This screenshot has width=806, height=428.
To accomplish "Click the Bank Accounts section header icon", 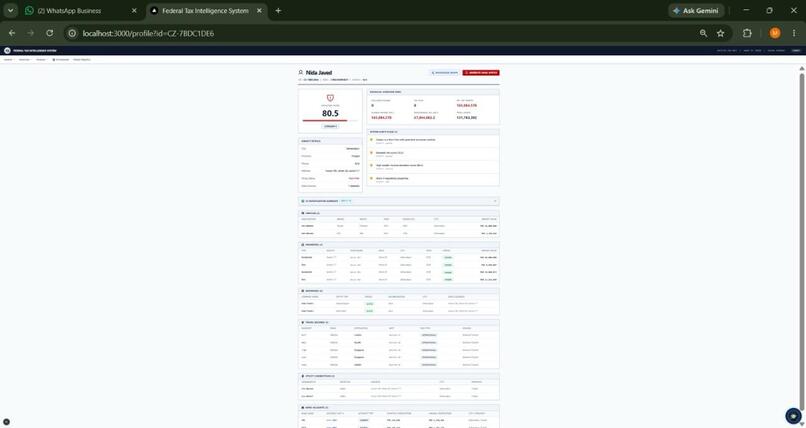I will point(303,407).
